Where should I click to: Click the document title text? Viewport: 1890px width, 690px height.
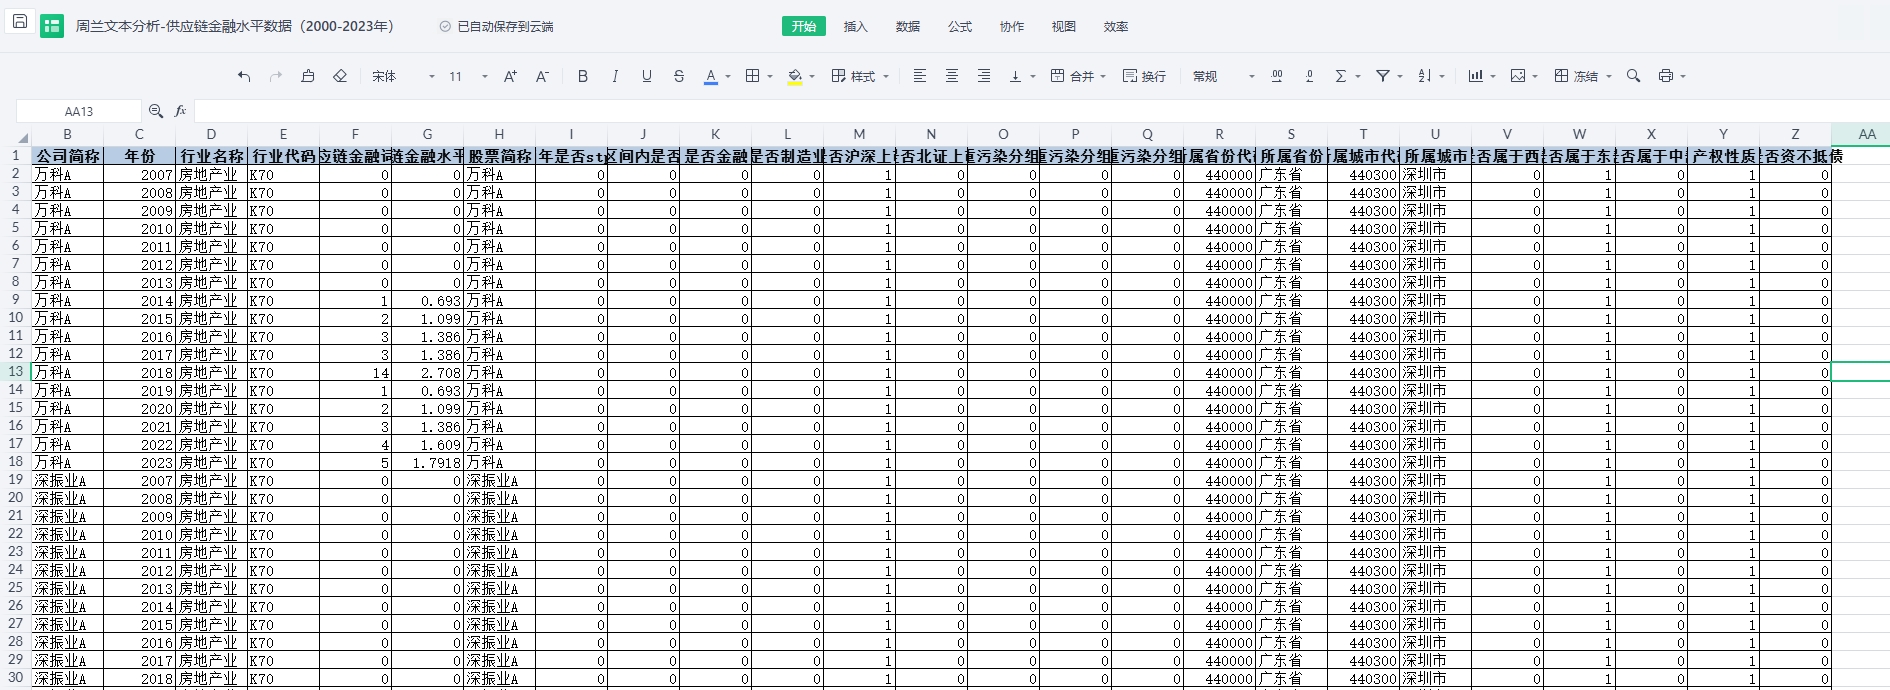pos(235,27)
